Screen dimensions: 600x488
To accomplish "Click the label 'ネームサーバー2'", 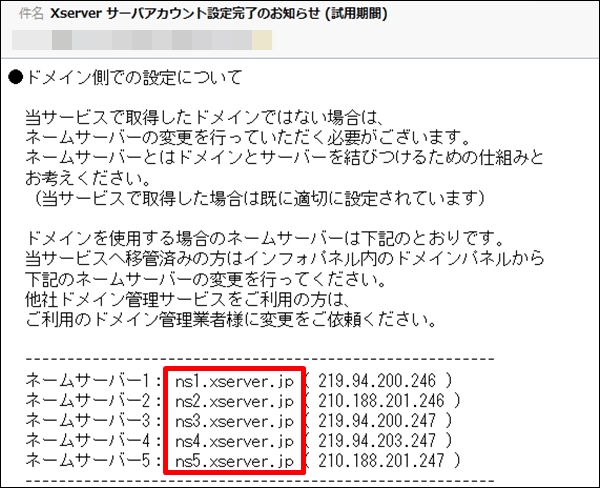I will (x=88, y=401).
